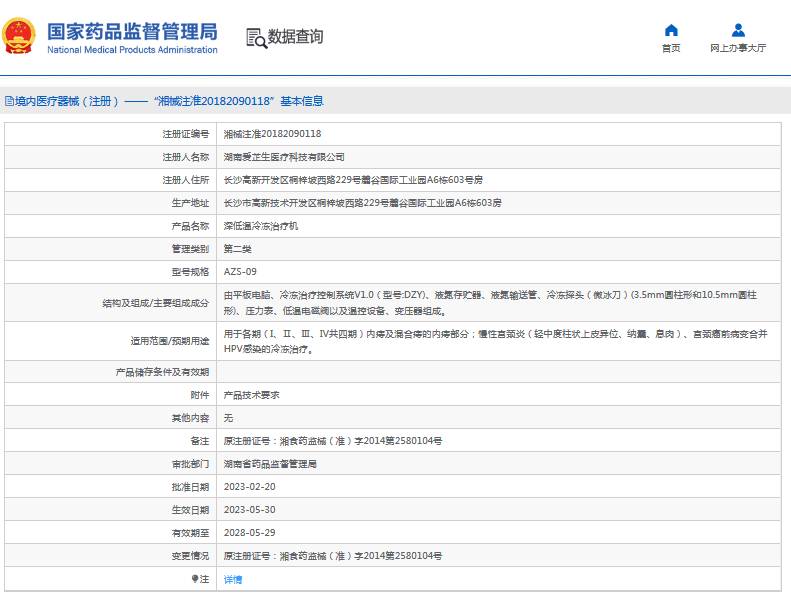Click the 结构及组成/主要组成成分 label
The height and width of the screenshot is (600, 791).
point(155,303)
